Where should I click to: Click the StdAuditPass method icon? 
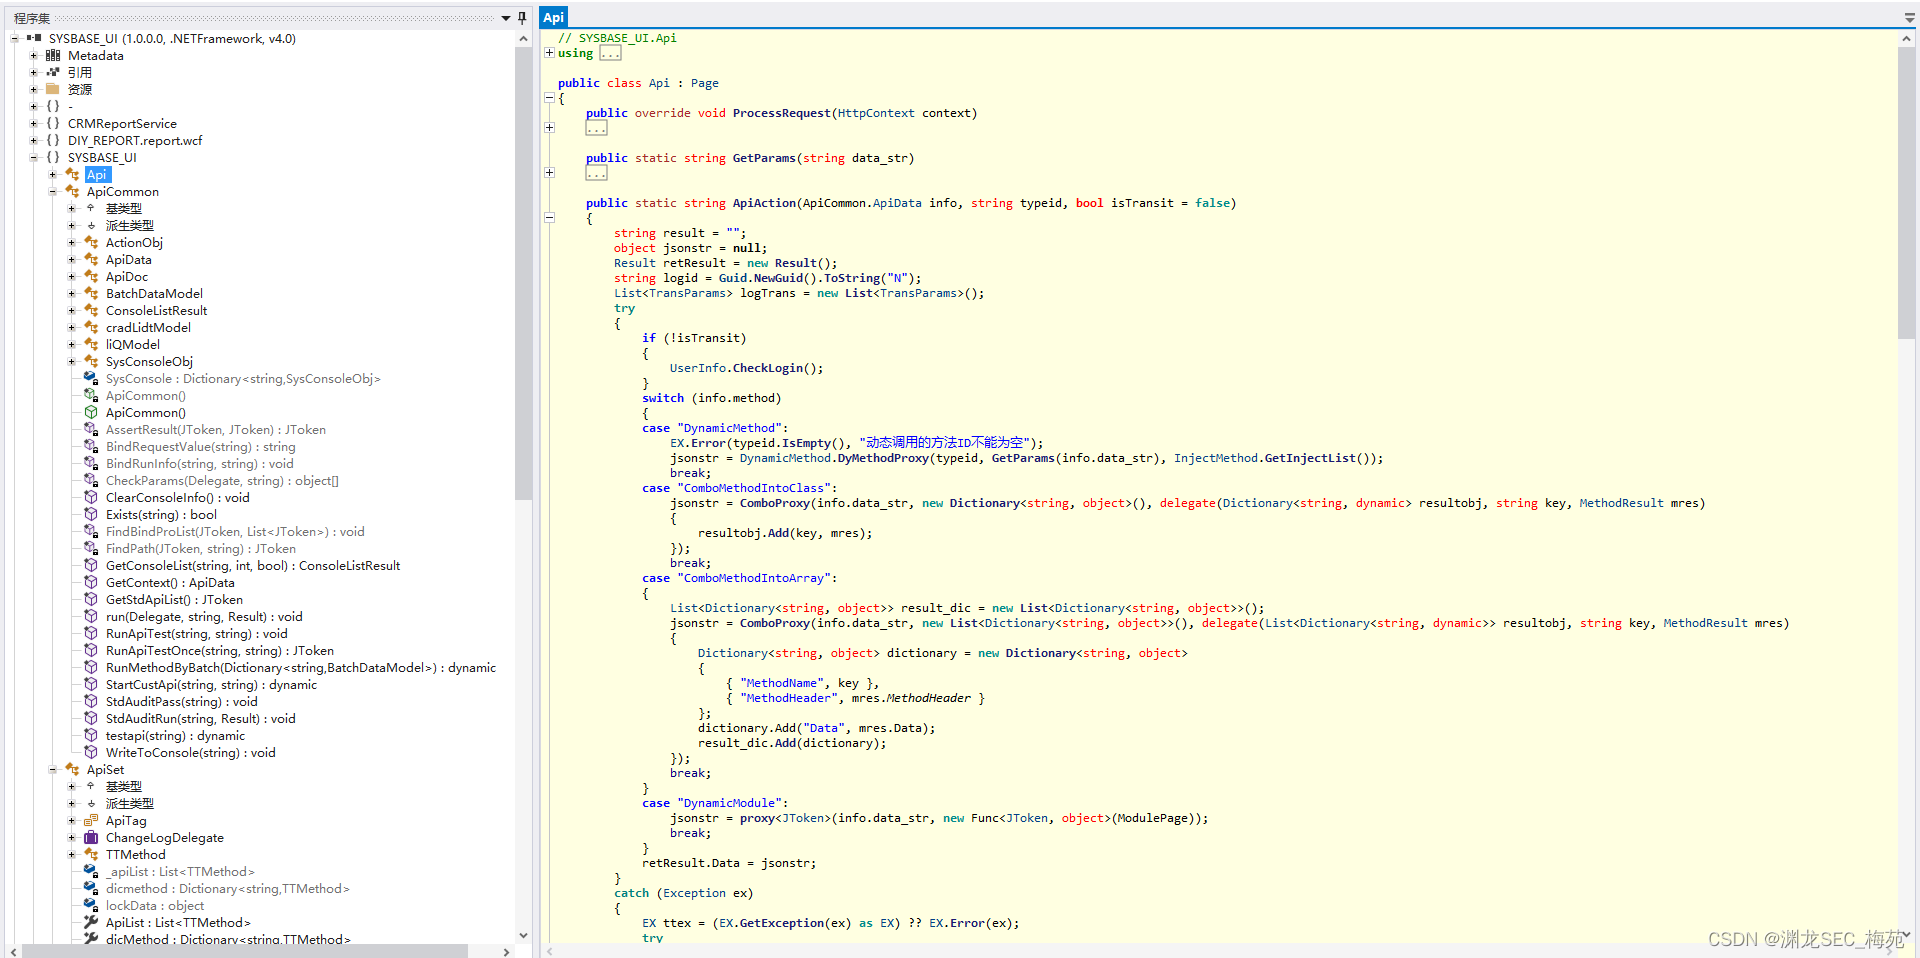point(91,701)
